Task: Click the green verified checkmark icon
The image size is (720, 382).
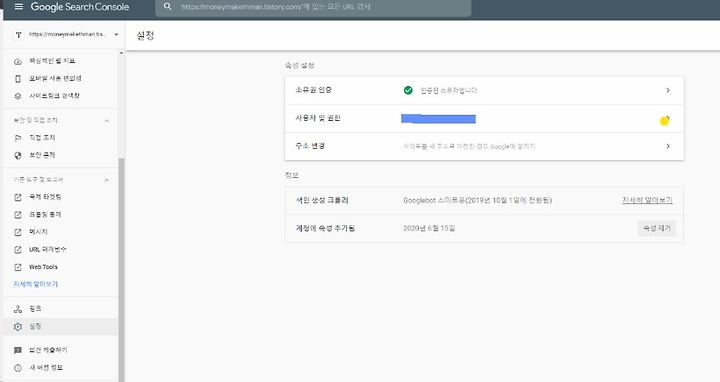Action: (x=408, y=90)
